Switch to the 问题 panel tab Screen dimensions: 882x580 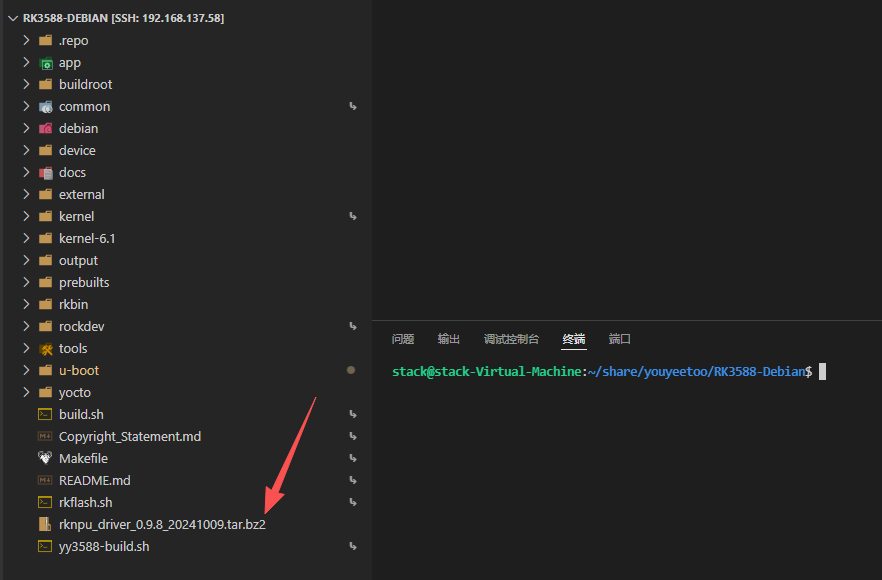[x=403, y=339]
